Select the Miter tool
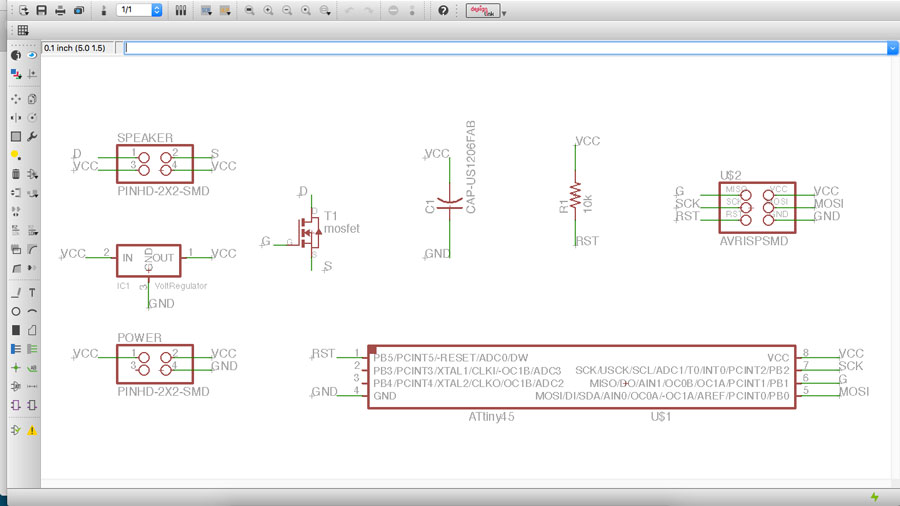The width and height of the screenshot is (900, 506). tap(32, 250)
